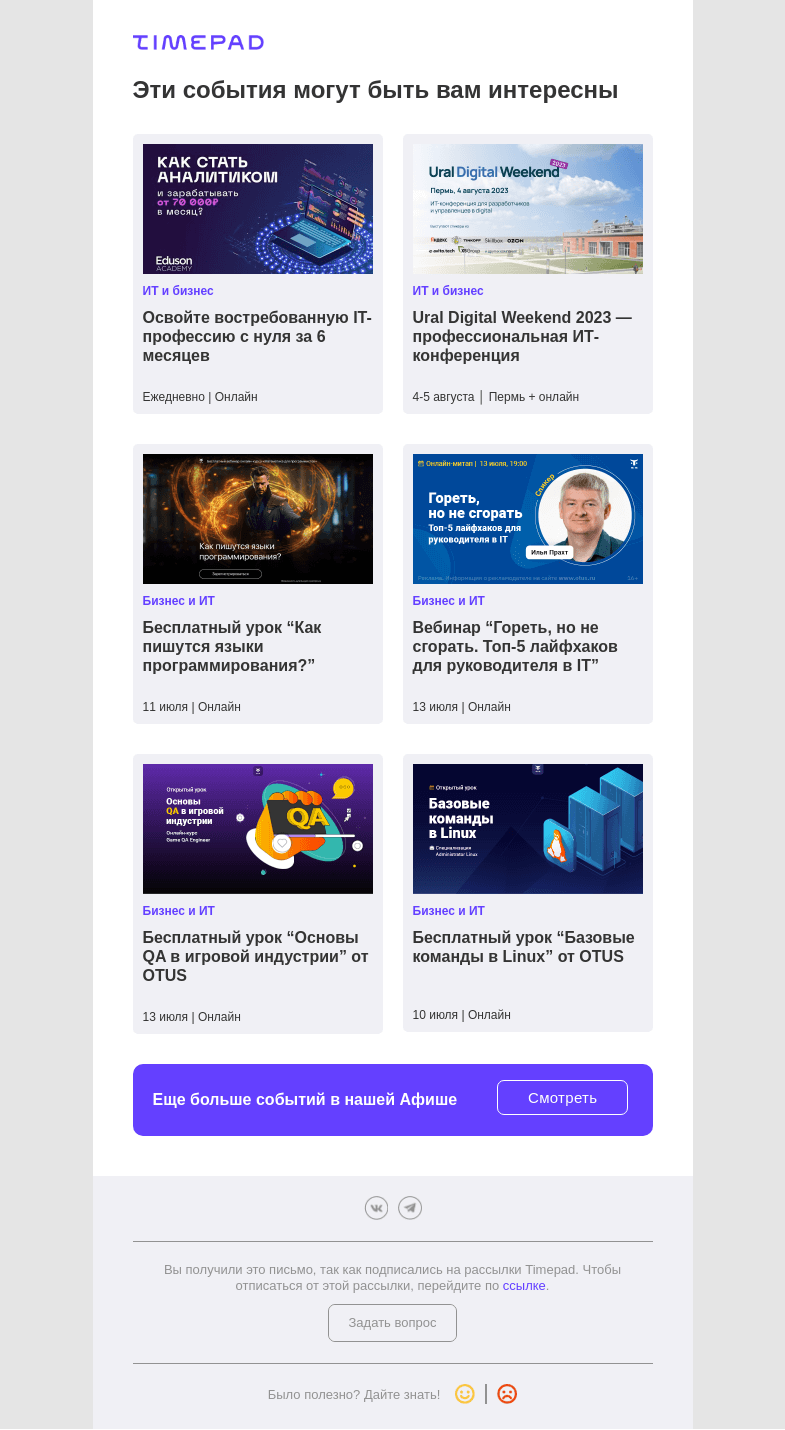Open title Ural Digital Weekend 2023
The width and height of the screenshot is (785, 1430).
(523, 337)
